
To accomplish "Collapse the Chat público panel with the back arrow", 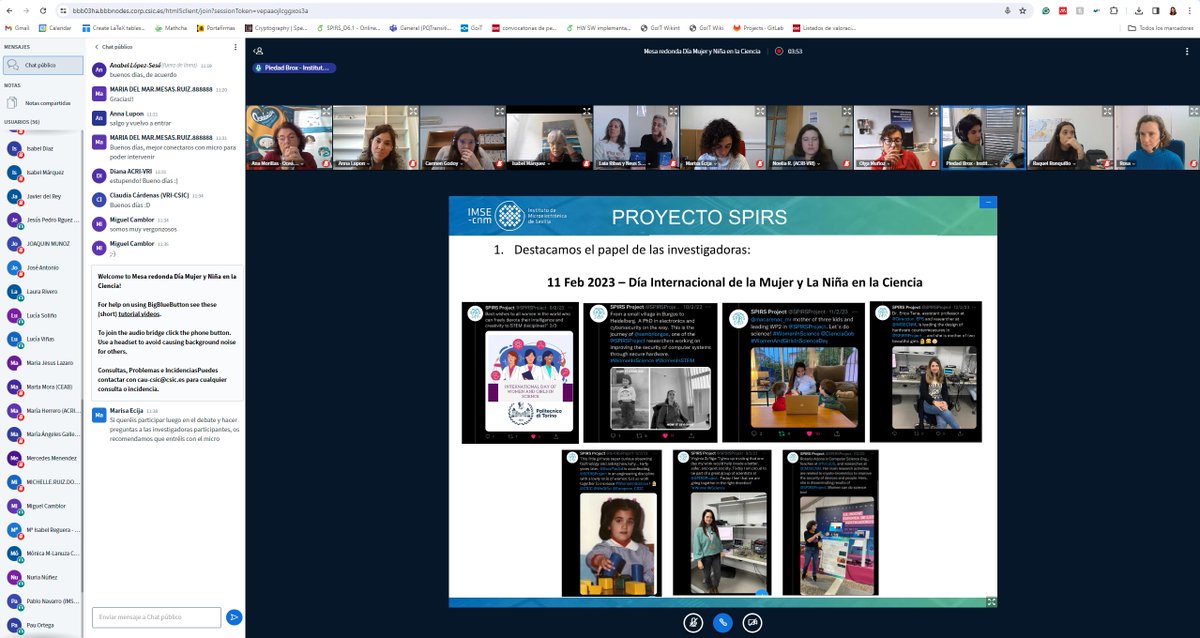I will (96, 47).
